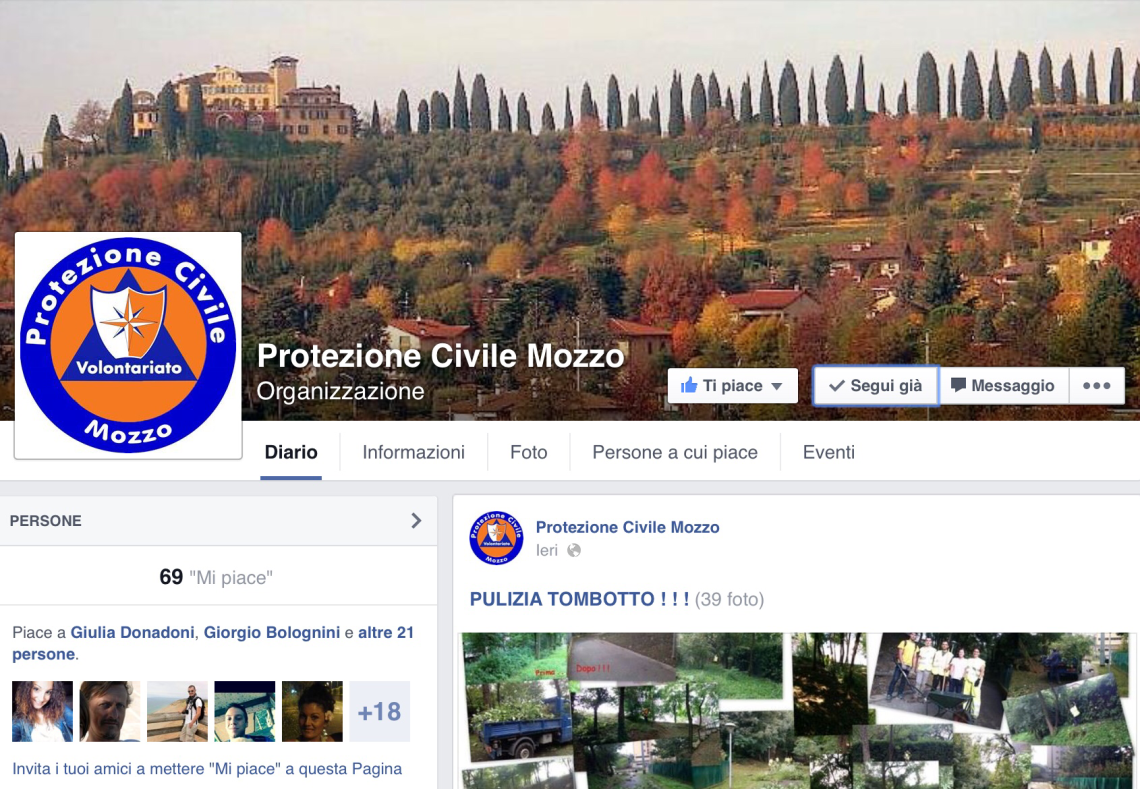Click the speech bubble Messaggio icon
1140x789 pixels.
tap(958, 385)
